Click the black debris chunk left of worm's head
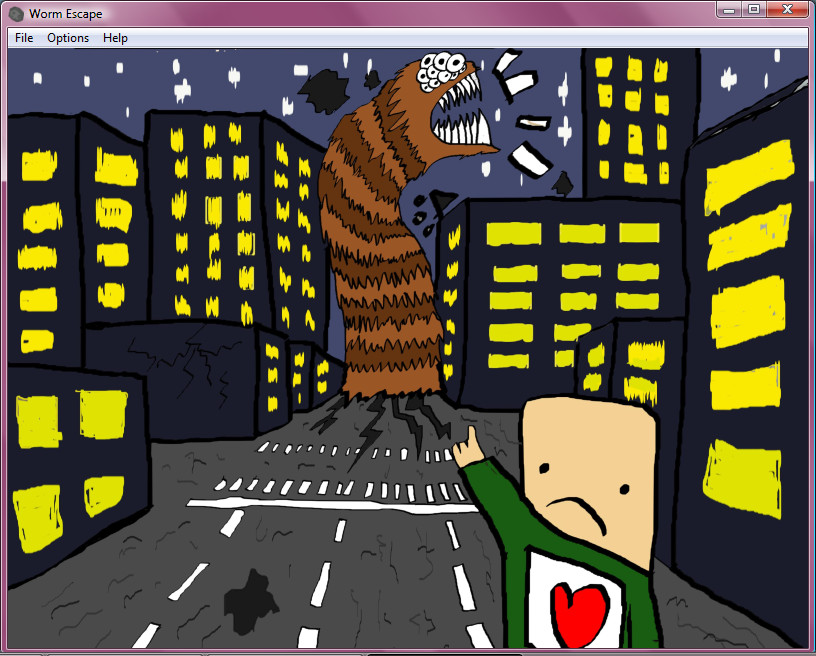816x656 pixels. tap(320, 90)
